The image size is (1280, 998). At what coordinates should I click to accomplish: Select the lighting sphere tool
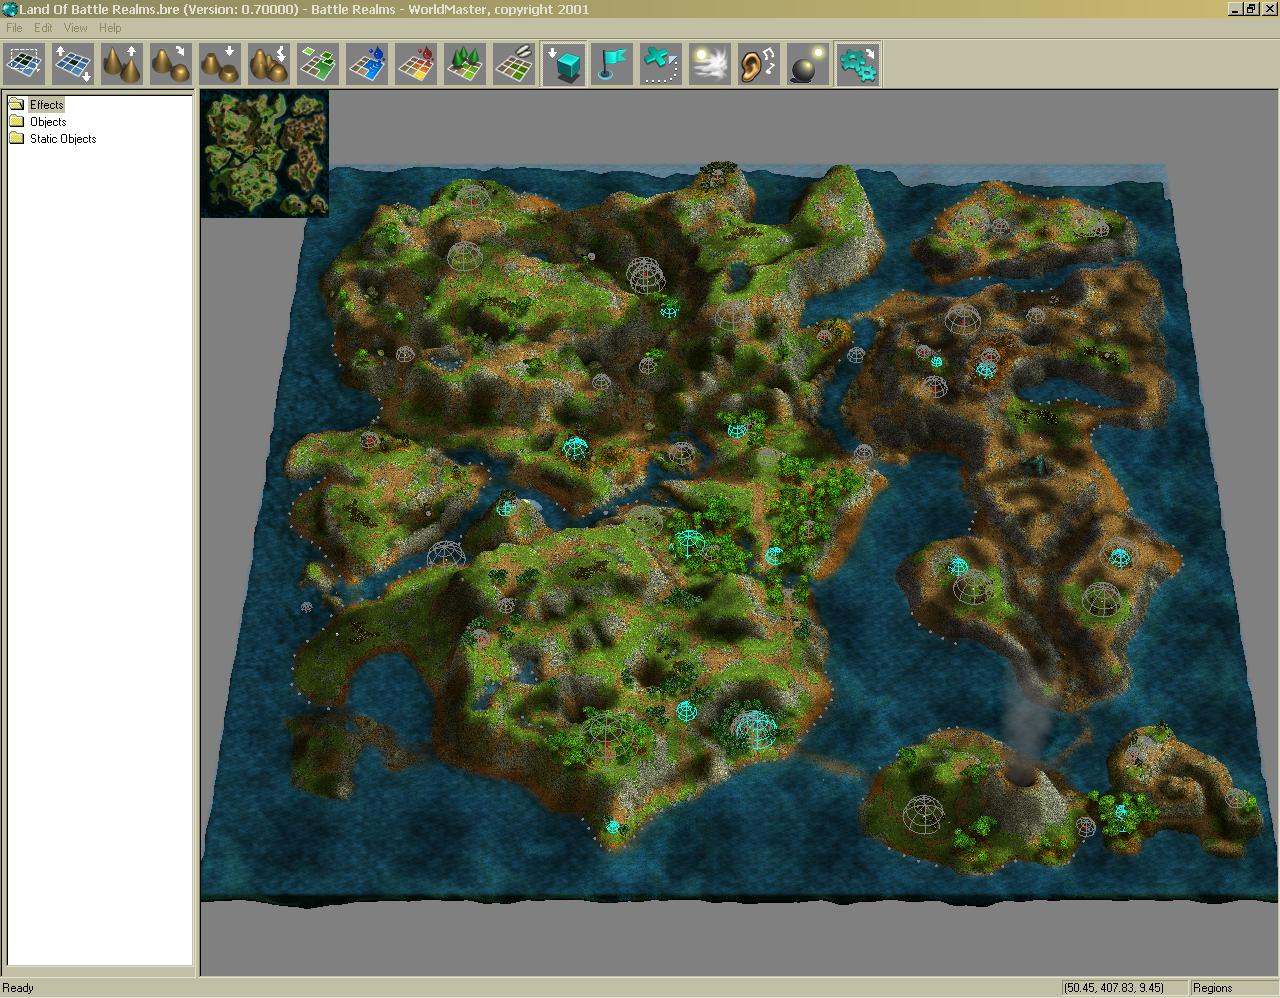[809, 64]
